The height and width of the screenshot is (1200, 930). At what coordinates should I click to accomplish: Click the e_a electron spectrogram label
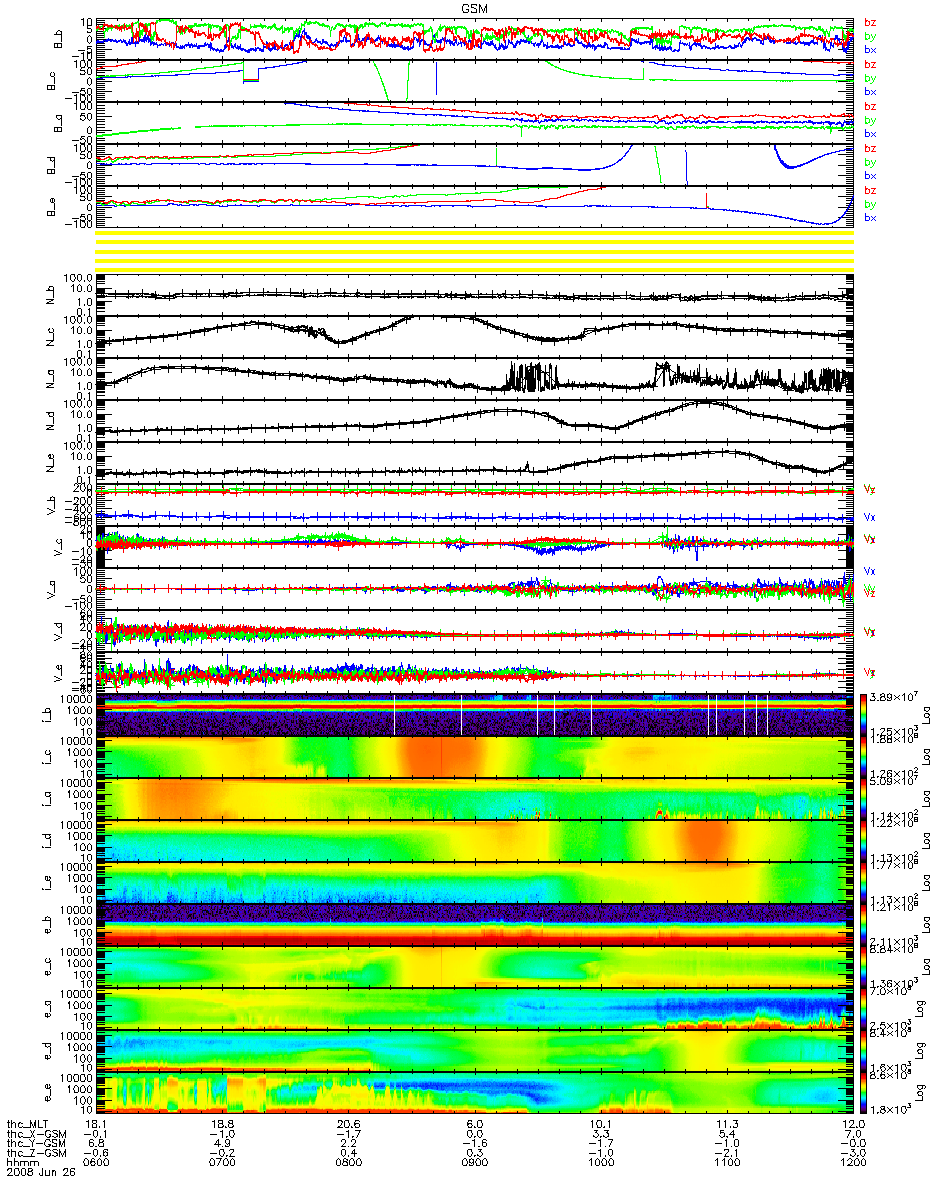point(50,1009)
